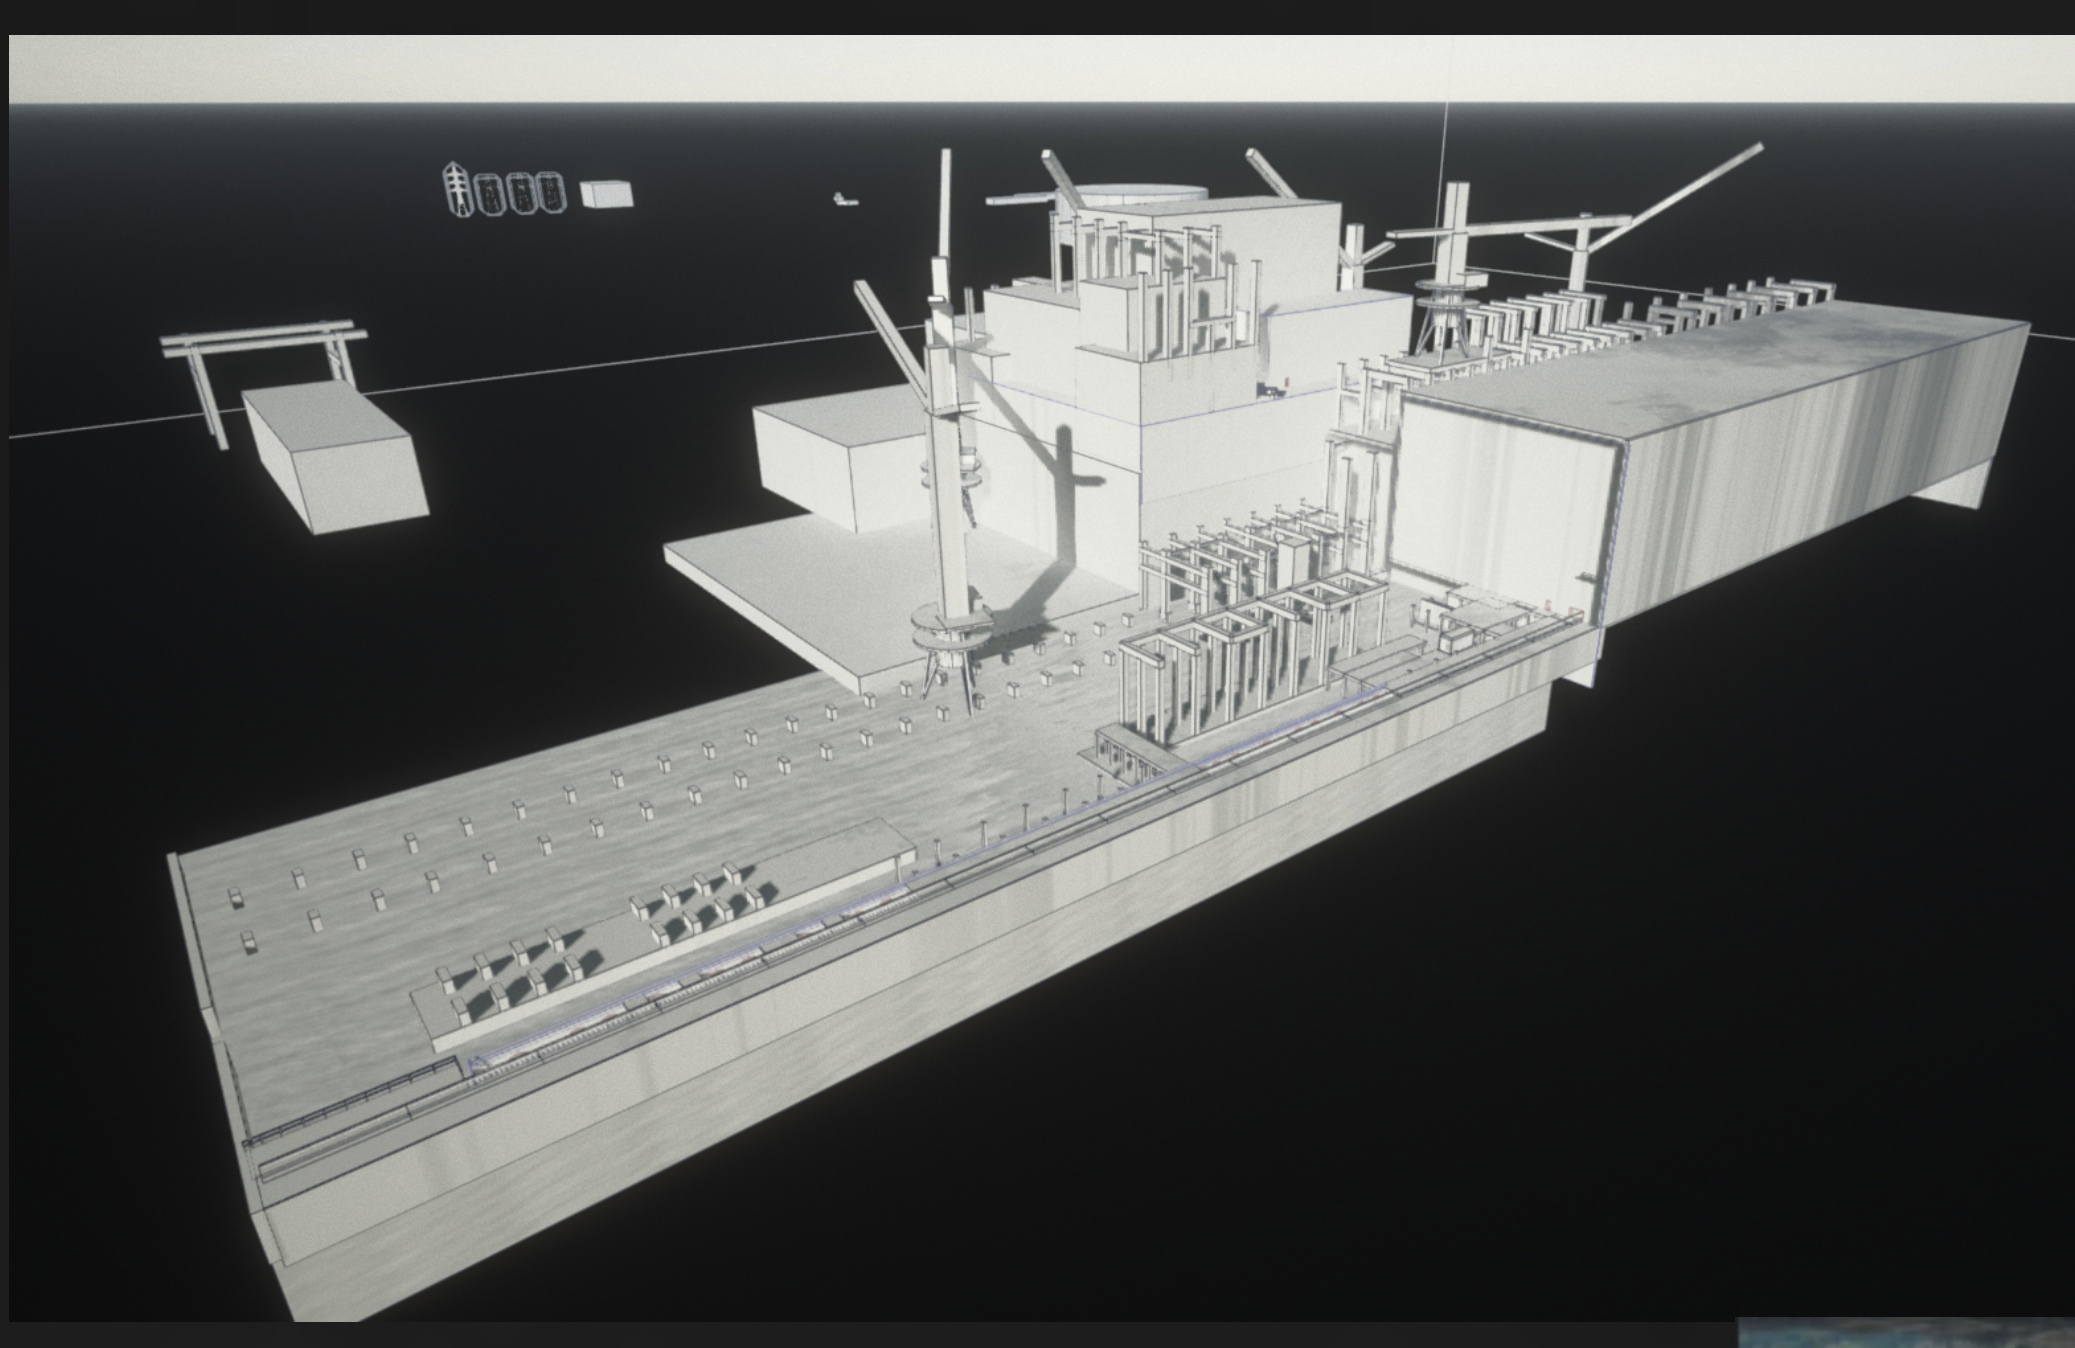2075x1348 pixels.
Task: Click the circular drum on the rooftop
Action: coord(1140,194)
